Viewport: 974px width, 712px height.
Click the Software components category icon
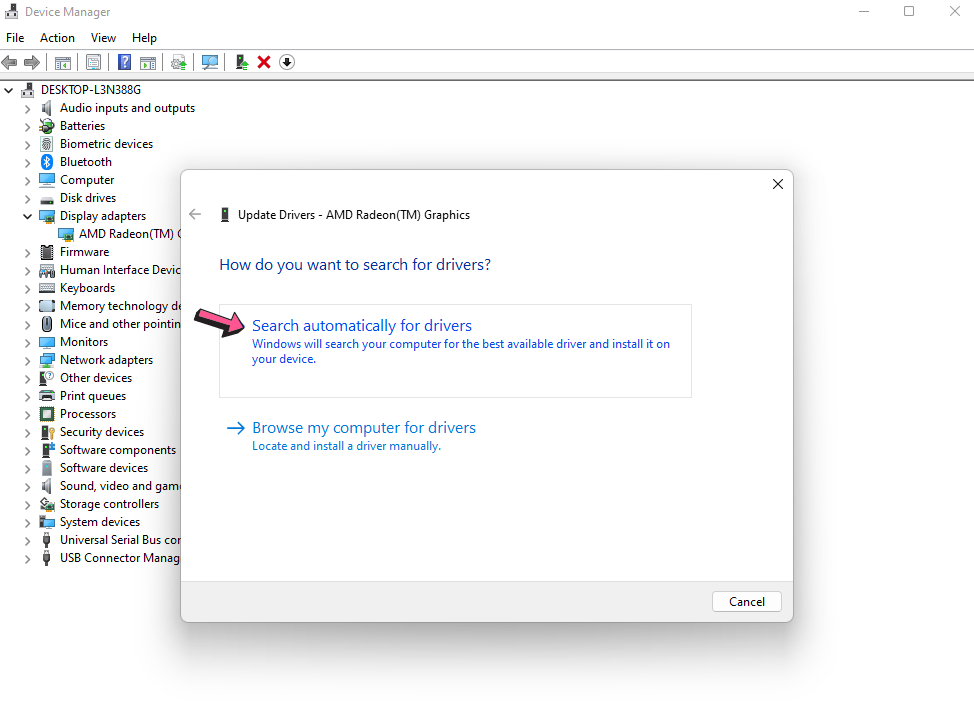click(47, 450)
